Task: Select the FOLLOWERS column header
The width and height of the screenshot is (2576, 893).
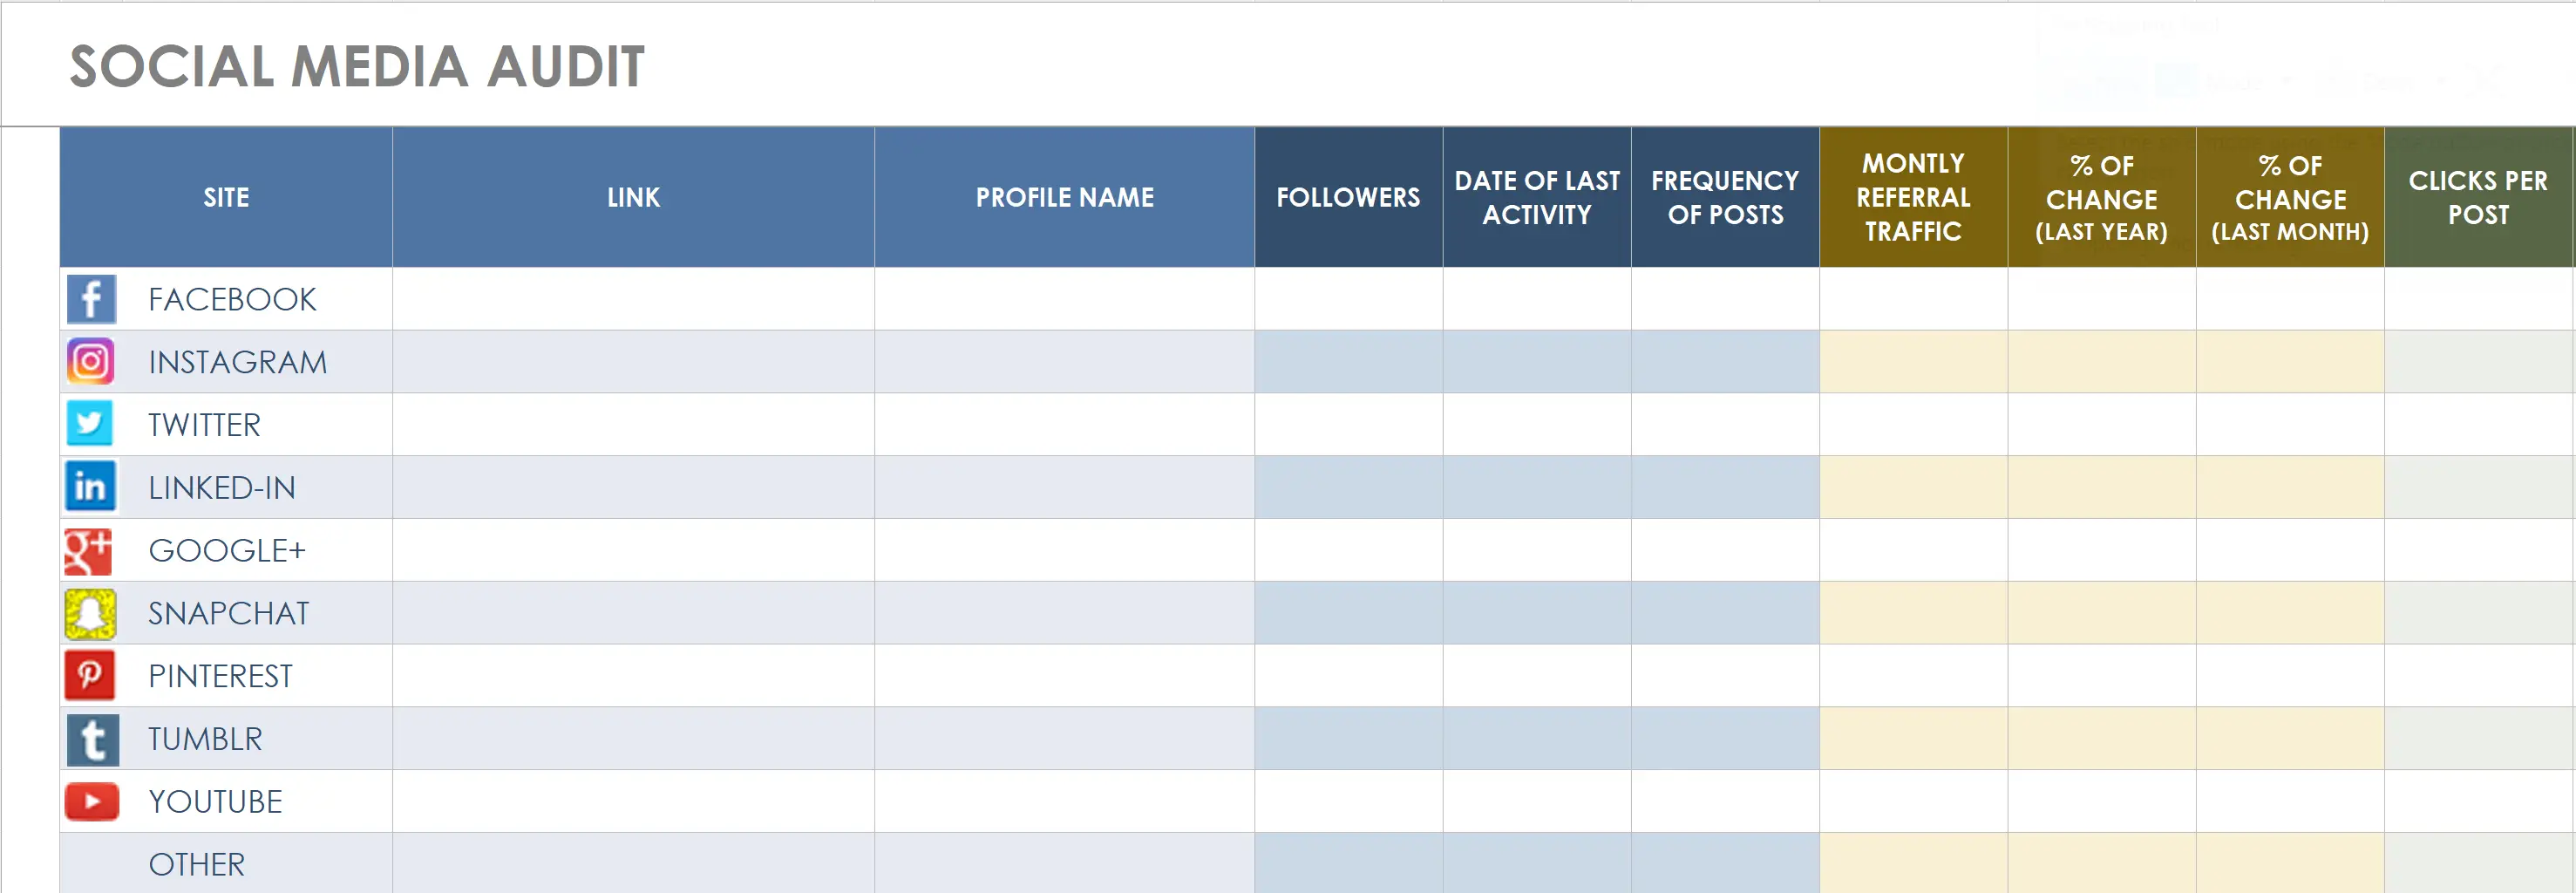Action: pos(1348,197)
